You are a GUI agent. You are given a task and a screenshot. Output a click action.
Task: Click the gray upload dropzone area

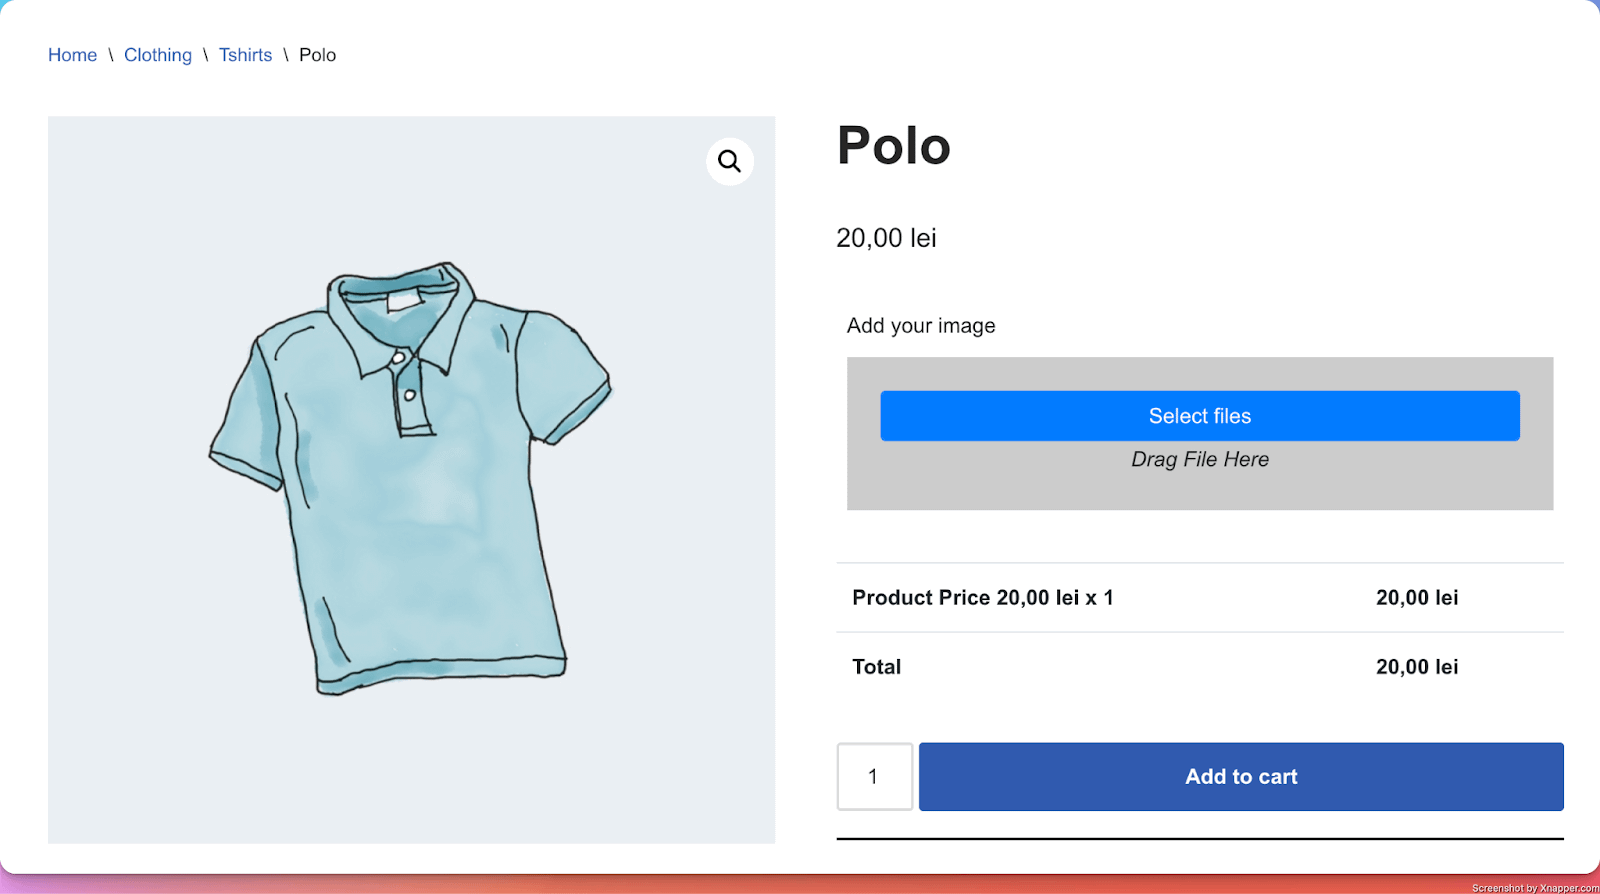click(x=1200, y=490)
